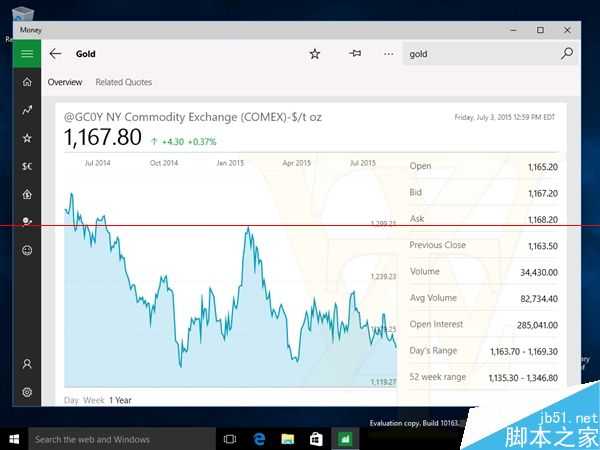Viewport: 600px width, 450px height.
Task: Select the Week chart range
Action: 94,400
